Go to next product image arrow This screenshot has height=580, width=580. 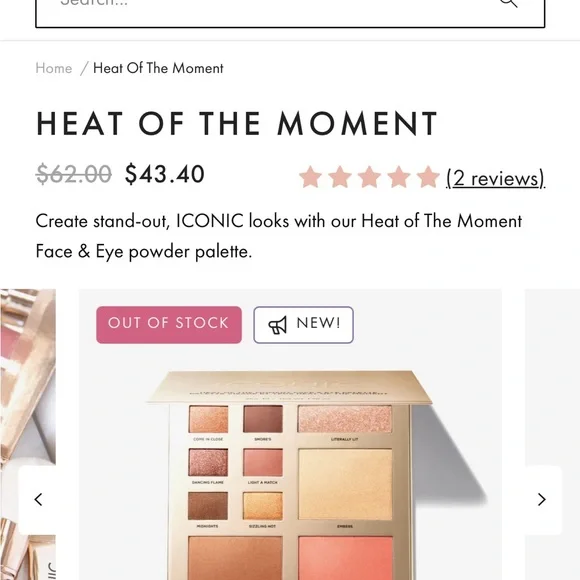542,499
